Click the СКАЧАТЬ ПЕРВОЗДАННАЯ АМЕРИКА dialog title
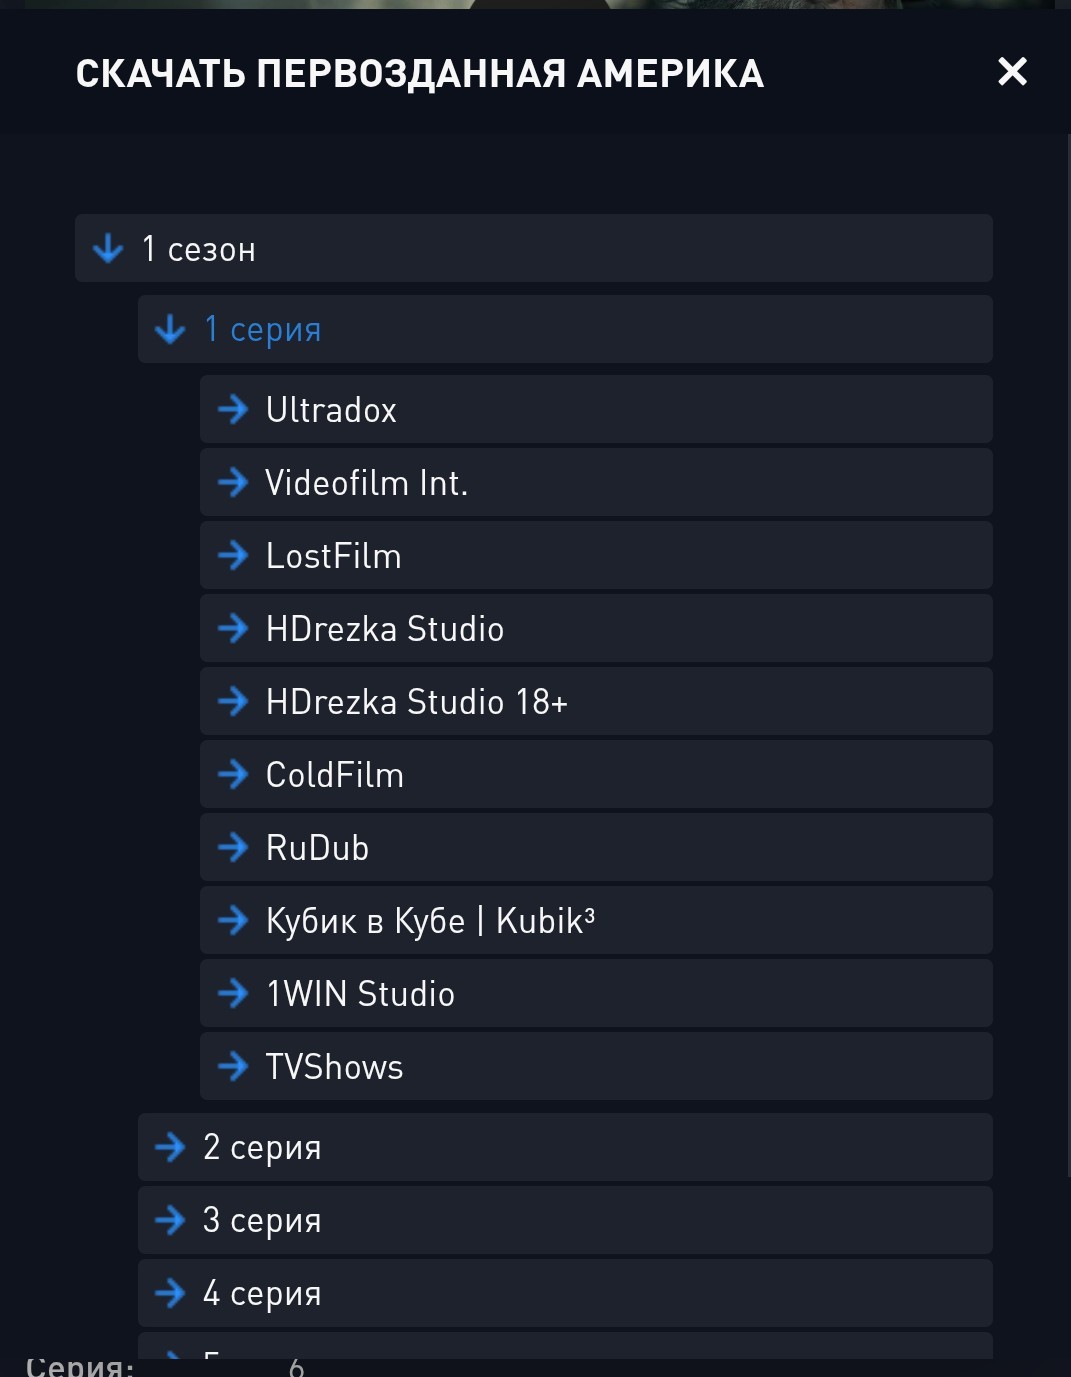Viewport: 1071px width, 1377px height. coord(420,74)
